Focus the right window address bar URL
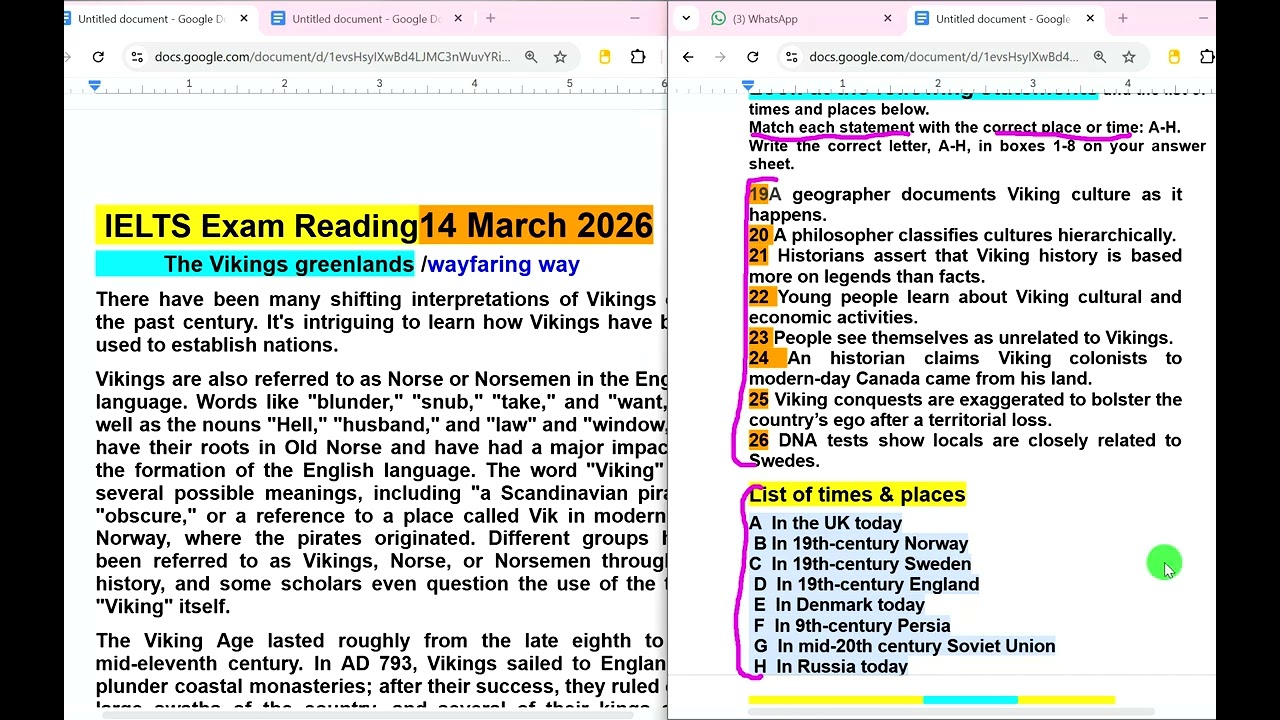The width and height of the screenshot is (1280, 720). 944,57
